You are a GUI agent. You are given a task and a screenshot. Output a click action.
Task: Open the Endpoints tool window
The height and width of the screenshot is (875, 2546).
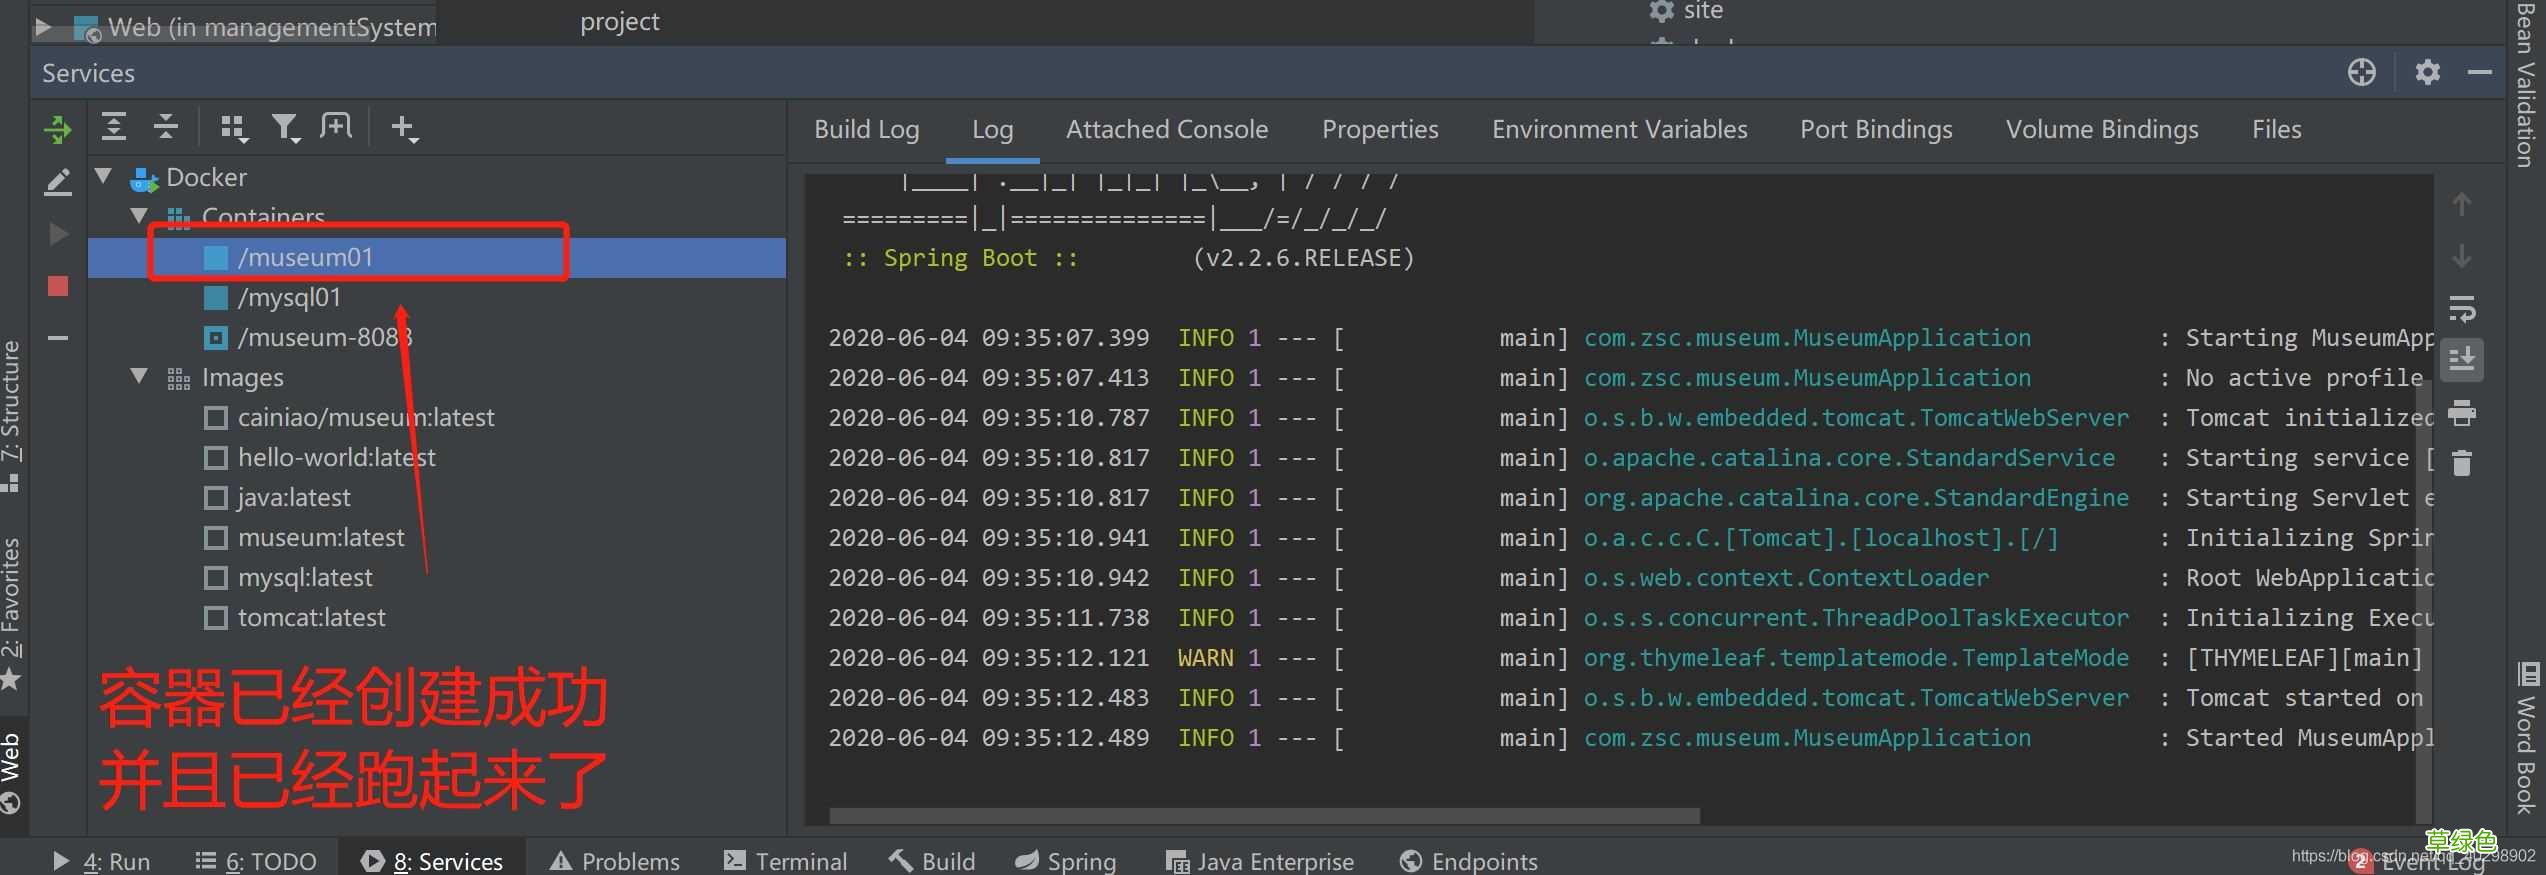click(x=1468, y=861)
